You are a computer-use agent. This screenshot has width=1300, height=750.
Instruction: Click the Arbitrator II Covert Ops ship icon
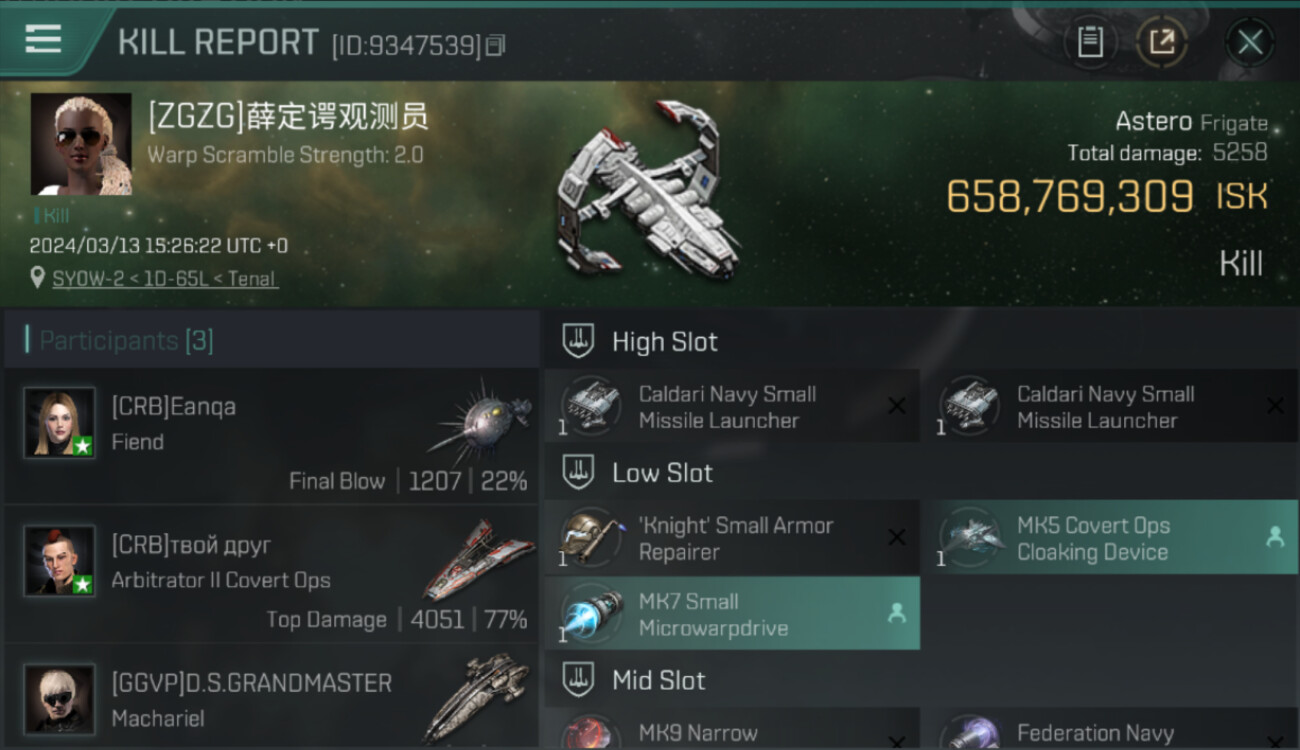(x=477, y=558)
